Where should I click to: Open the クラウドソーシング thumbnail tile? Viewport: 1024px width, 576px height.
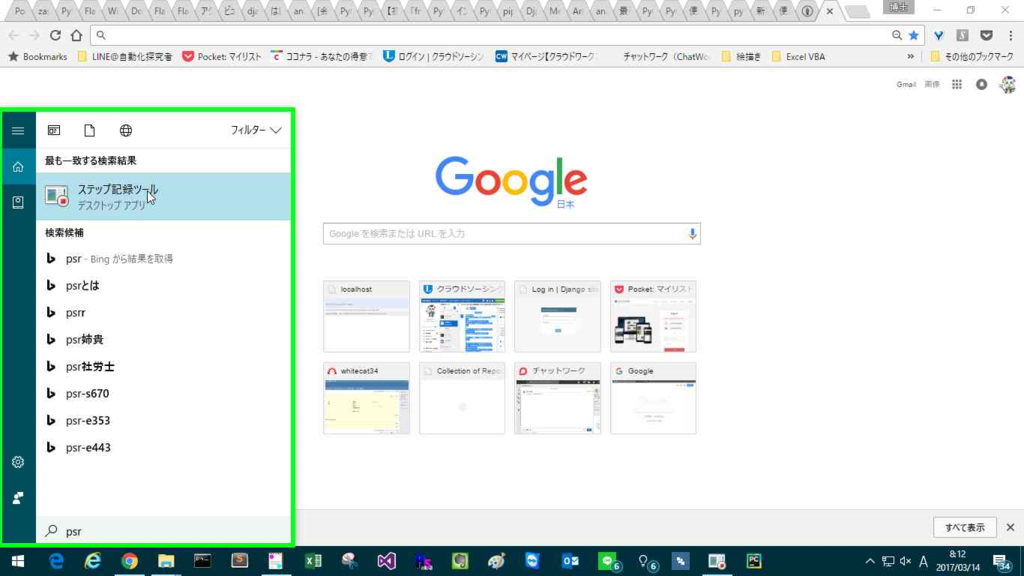(x=462, y=317)
